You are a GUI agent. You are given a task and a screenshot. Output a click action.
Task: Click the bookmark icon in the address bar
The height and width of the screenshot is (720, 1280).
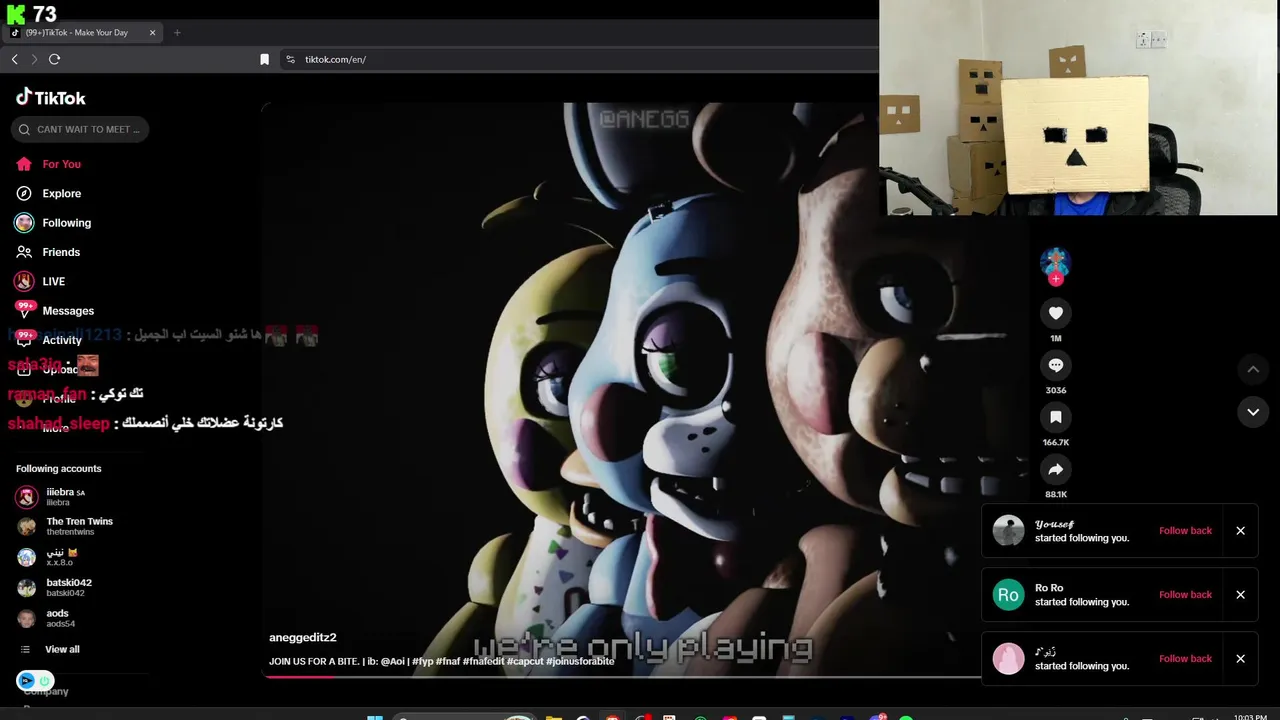click(x=264, y=59)
